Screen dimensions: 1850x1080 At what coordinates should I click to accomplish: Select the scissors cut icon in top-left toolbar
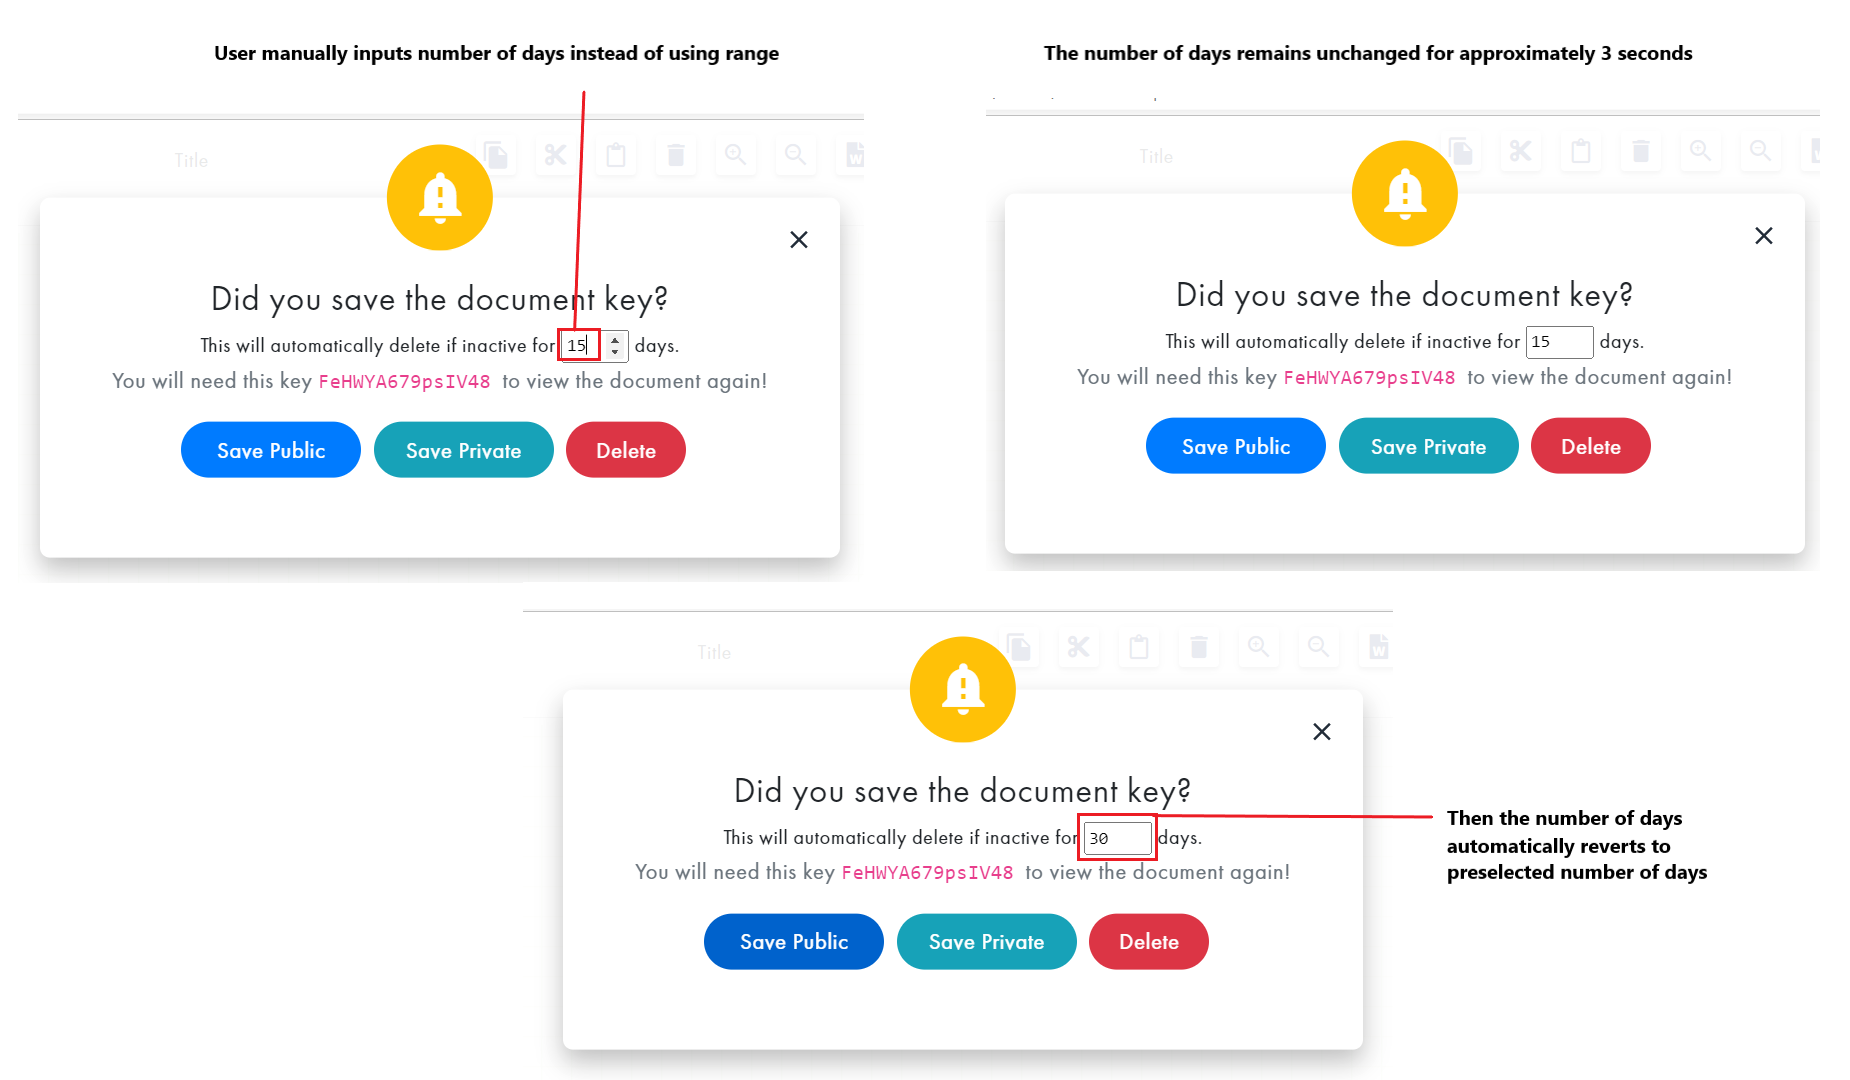(x=556, y=155)
